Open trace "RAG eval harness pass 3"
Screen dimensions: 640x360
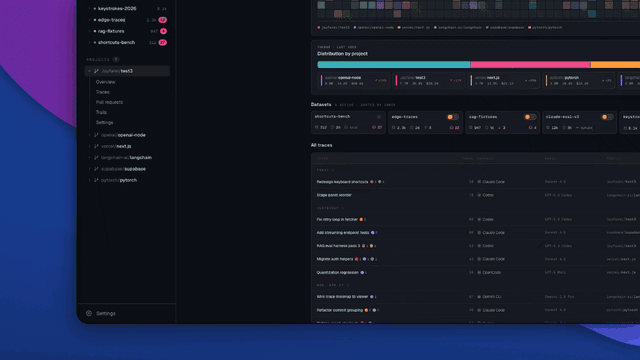pyautogui.click(x=338, y=246)
